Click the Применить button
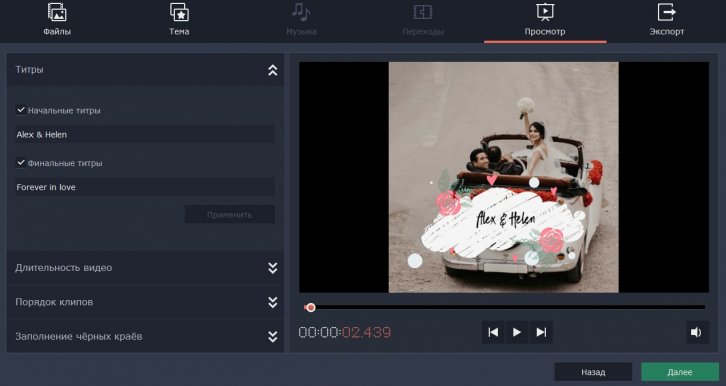 tap(230, 215)
